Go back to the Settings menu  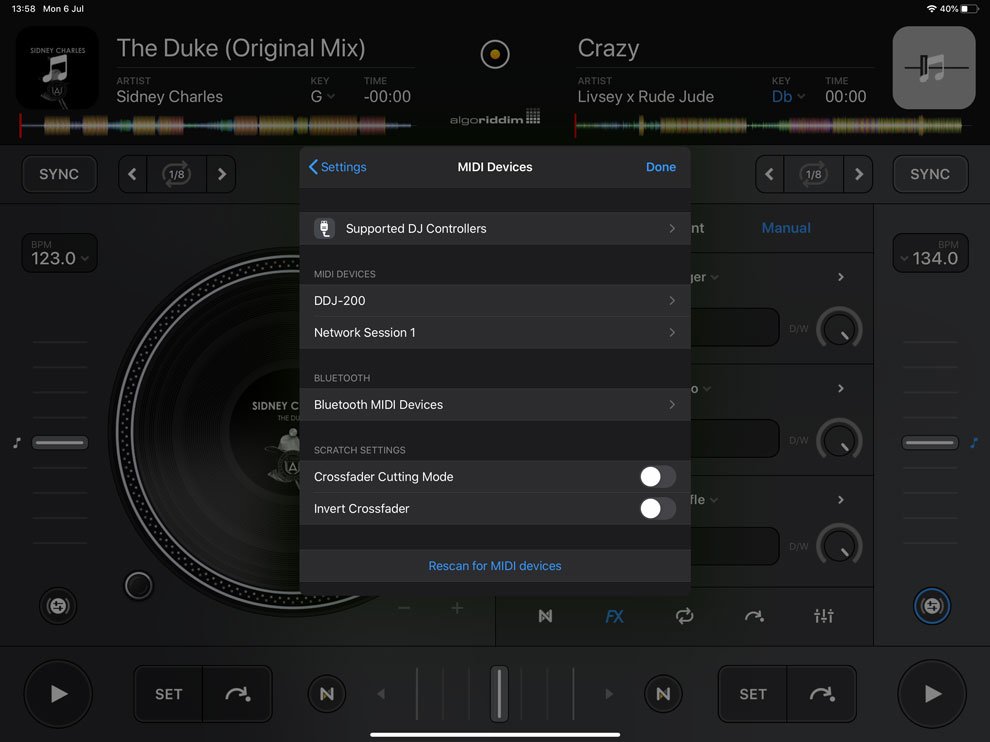click(x=337, y=167)
